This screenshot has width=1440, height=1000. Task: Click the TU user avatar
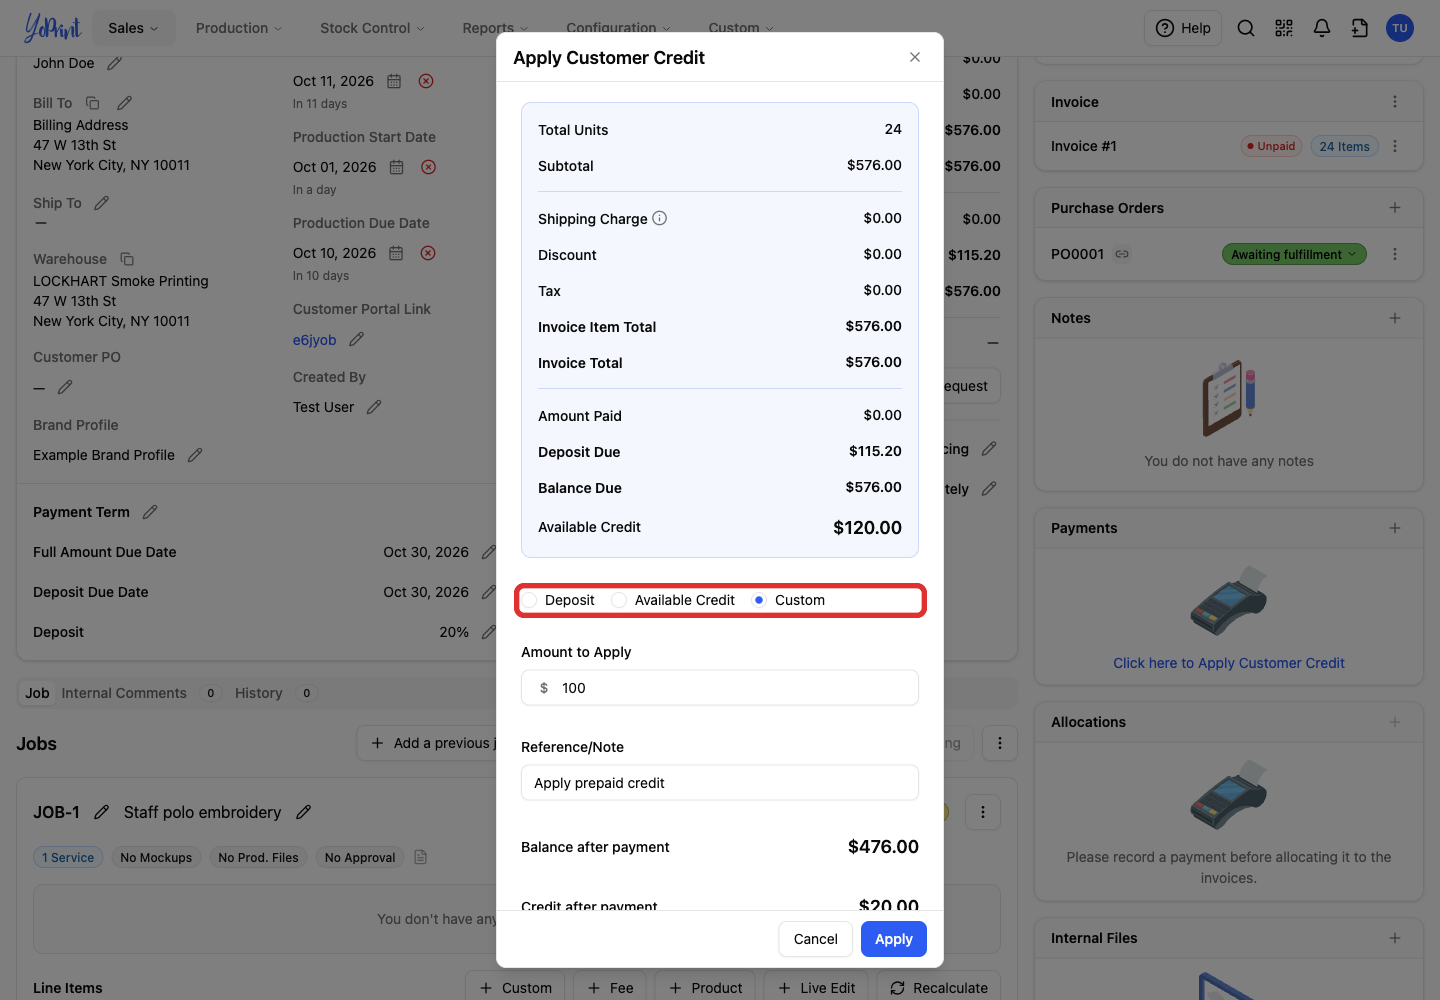click(1400, 28)
